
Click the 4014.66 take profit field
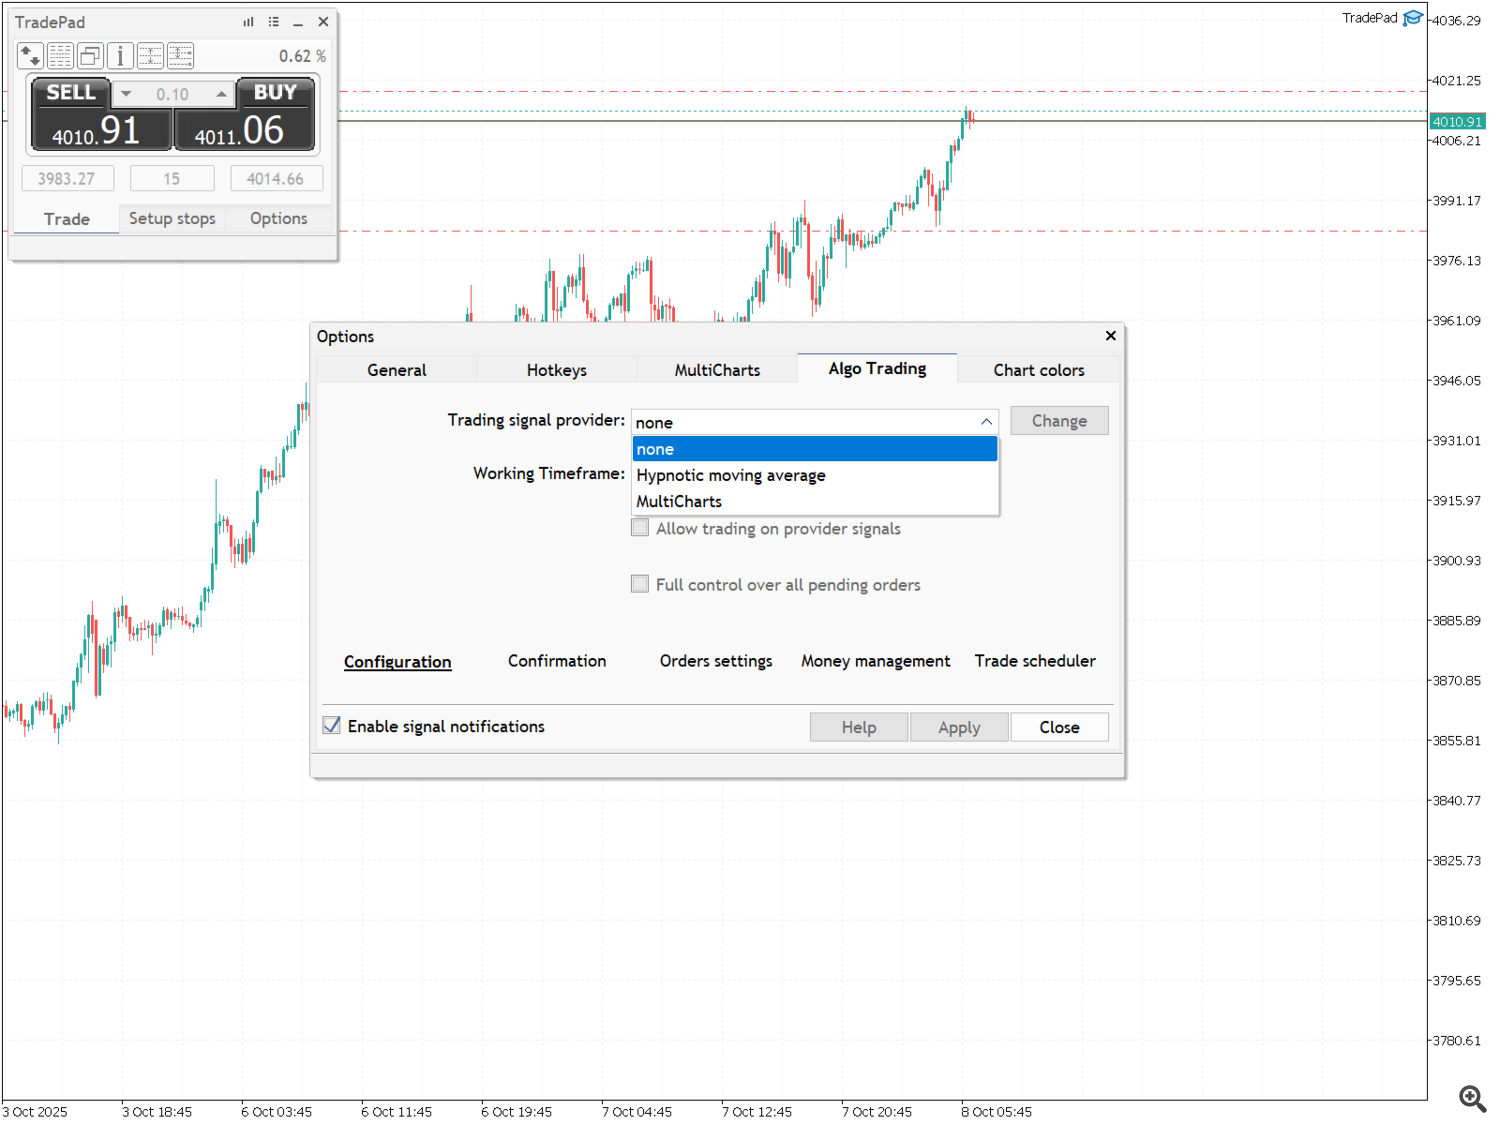tap(276, 179)
